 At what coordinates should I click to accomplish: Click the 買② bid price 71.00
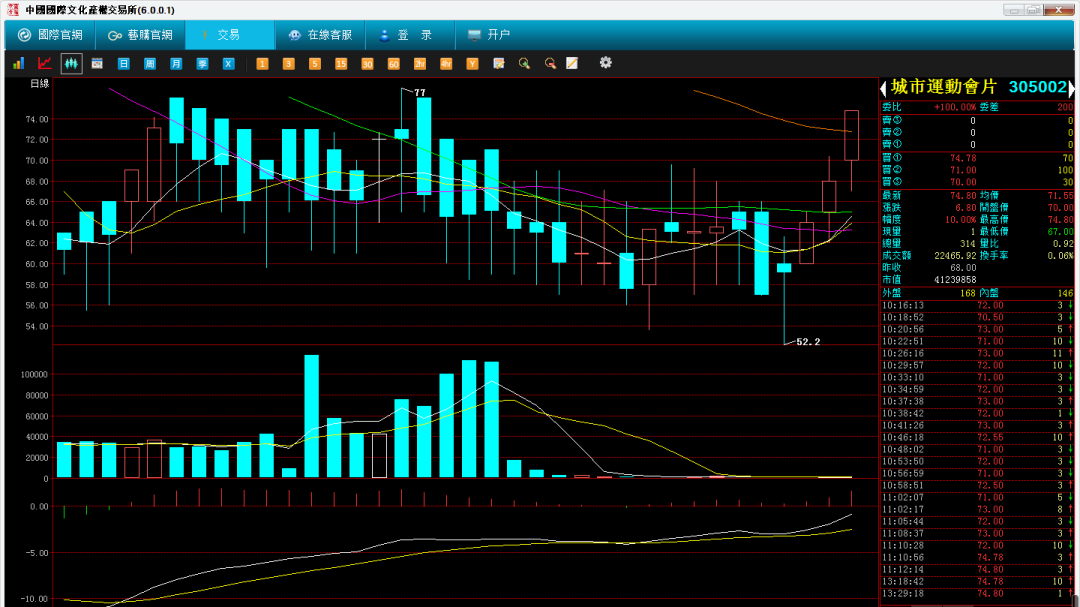(963, 170)
